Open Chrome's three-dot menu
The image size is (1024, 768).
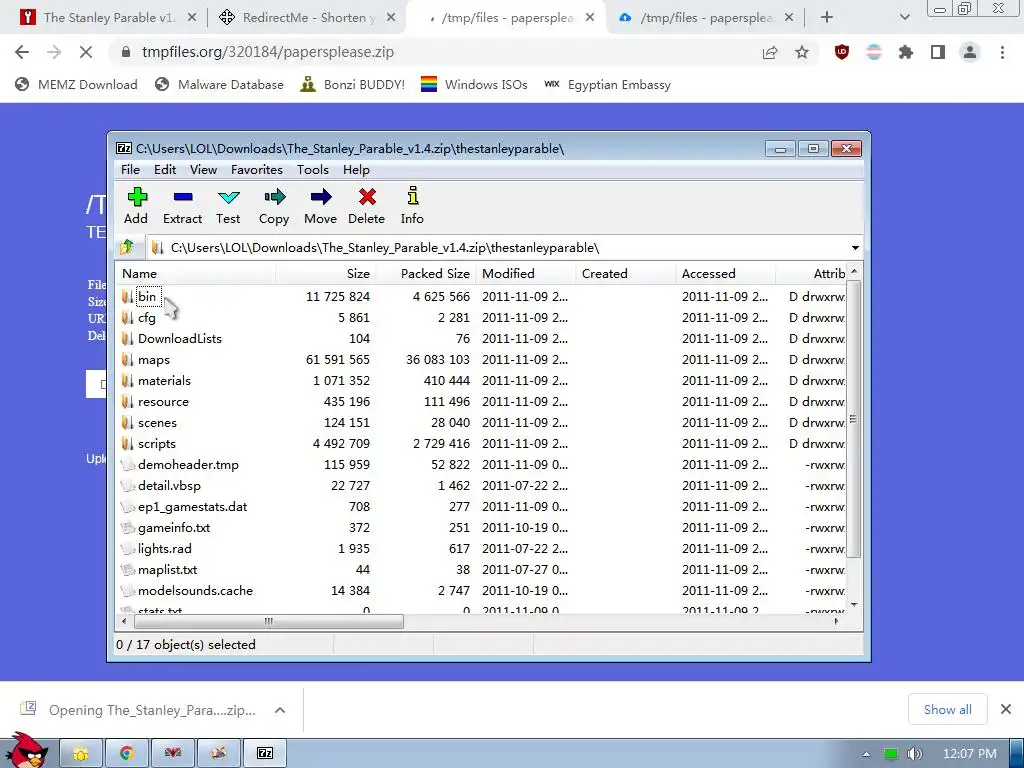(x=1002, y=52)
